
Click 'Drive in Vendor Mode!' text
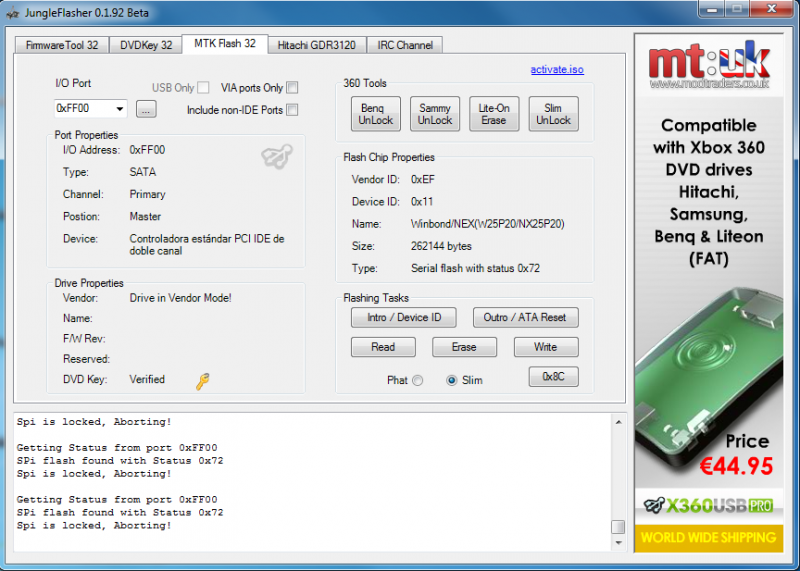coord(181,298)
